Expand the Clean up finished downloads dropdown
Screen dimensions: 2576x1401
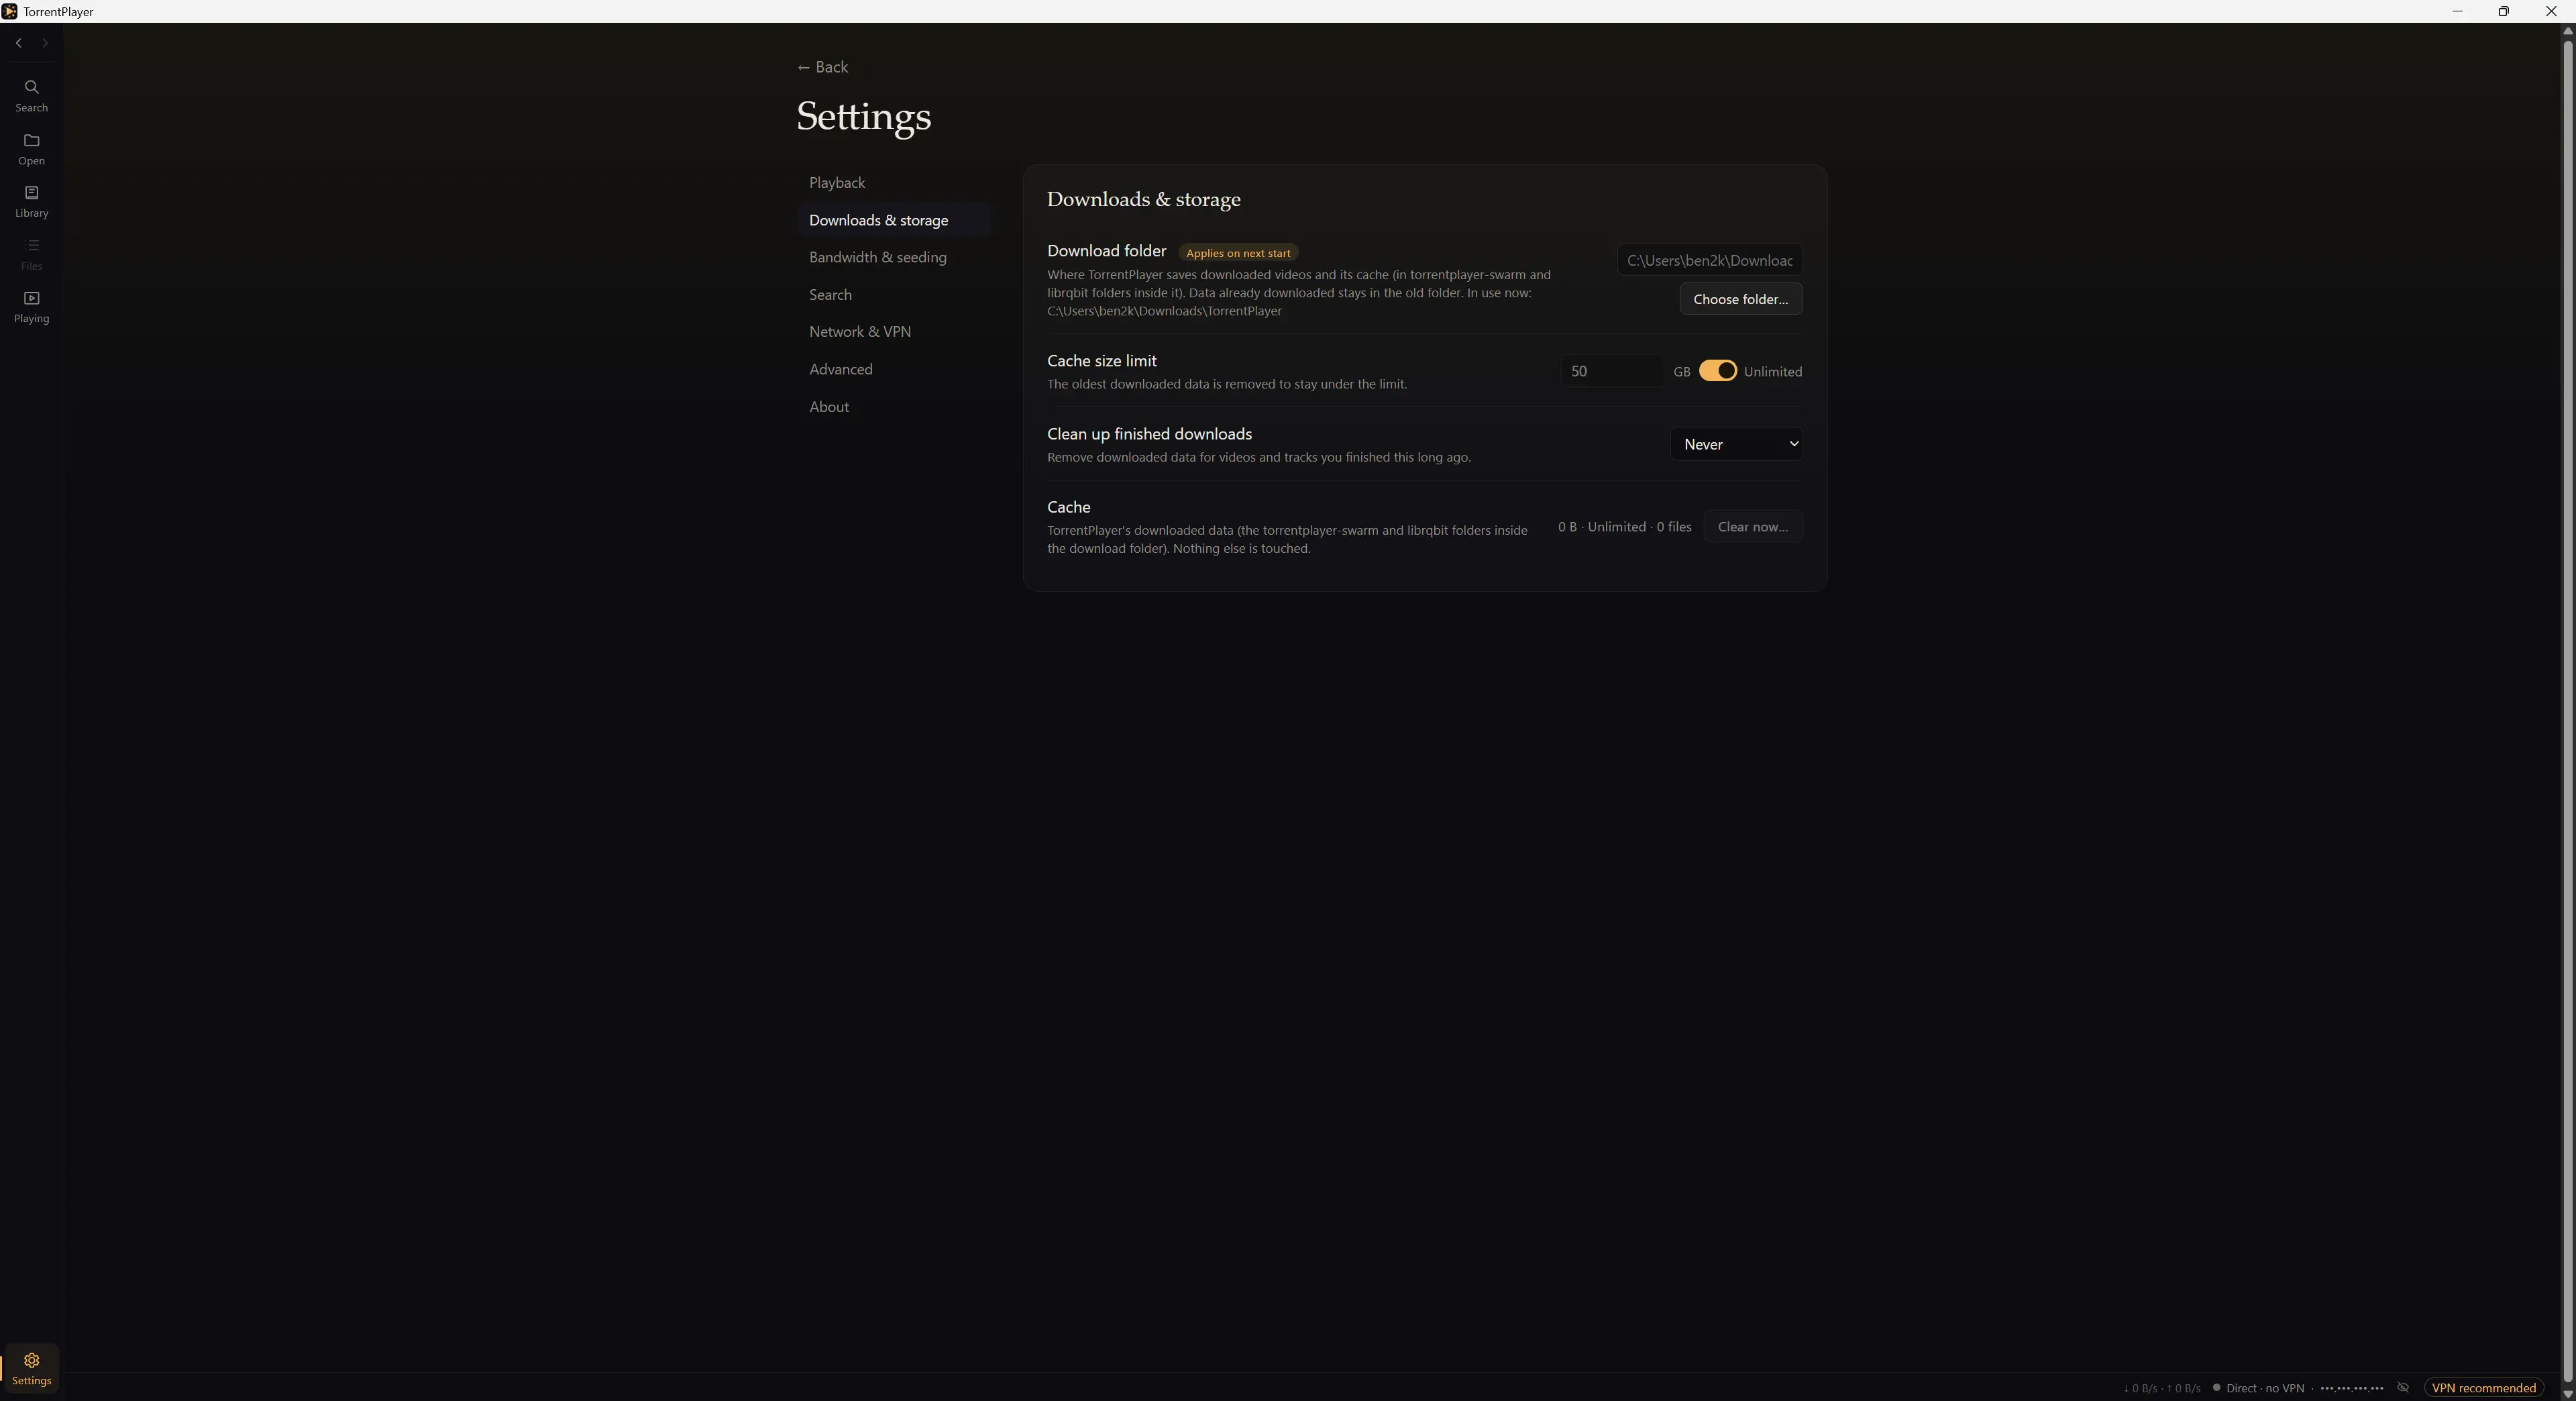tap(1736, 444)
